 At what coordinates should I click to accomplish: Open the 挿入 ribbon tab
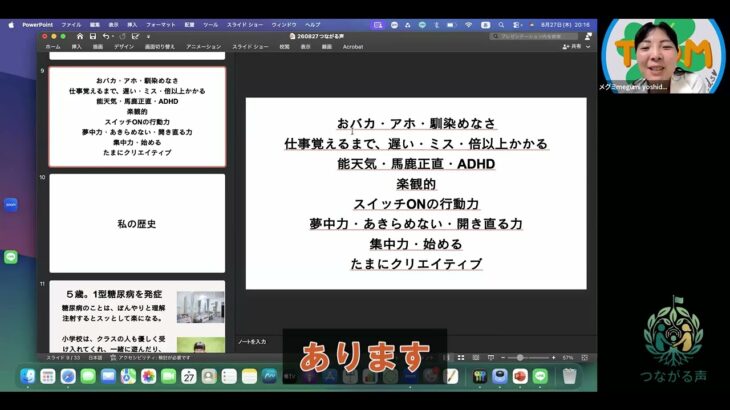point(76,47)
